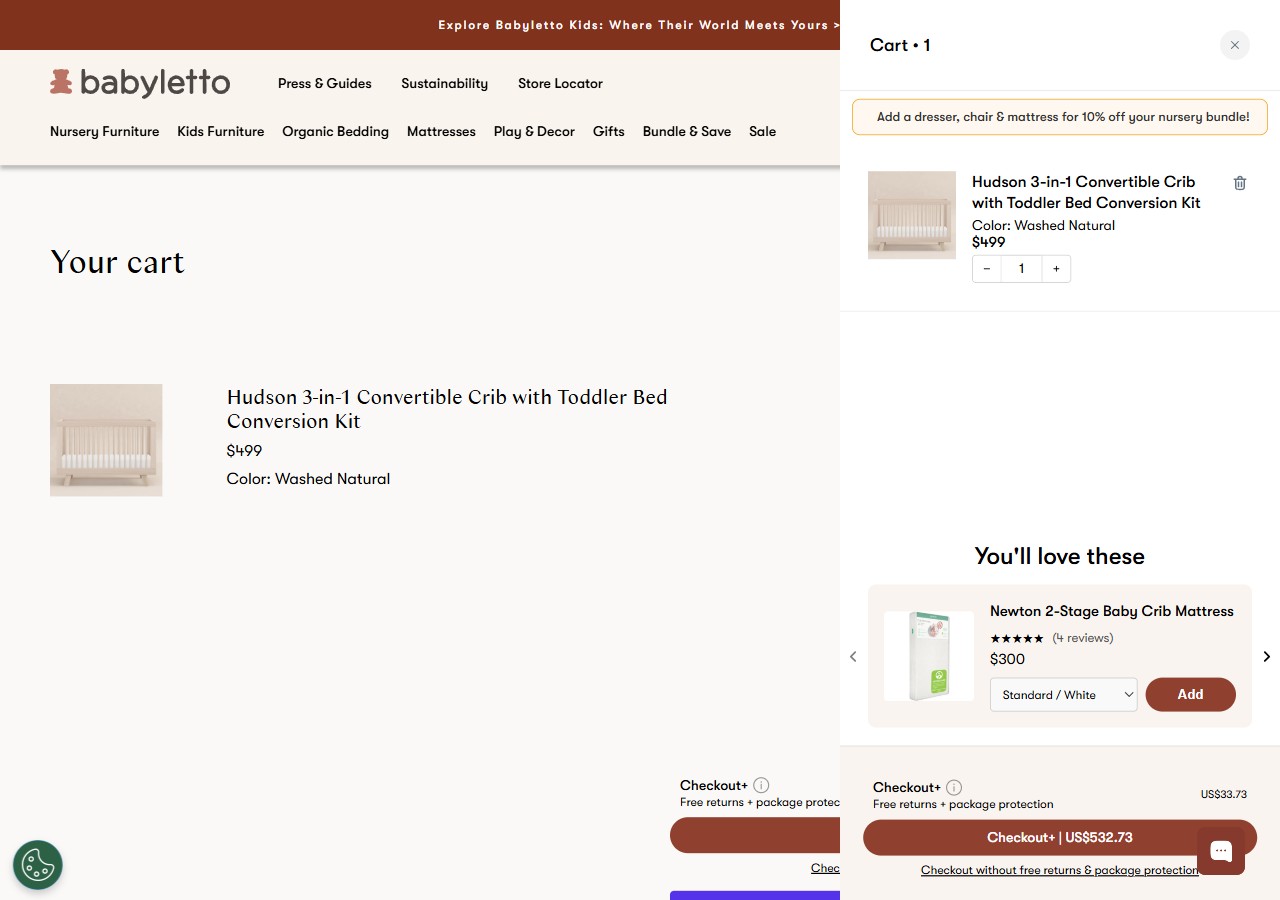Decrease the Hudson crib quantity
Image resolution: width=1280 pixels, height=900 pixels.
(987, 269)
